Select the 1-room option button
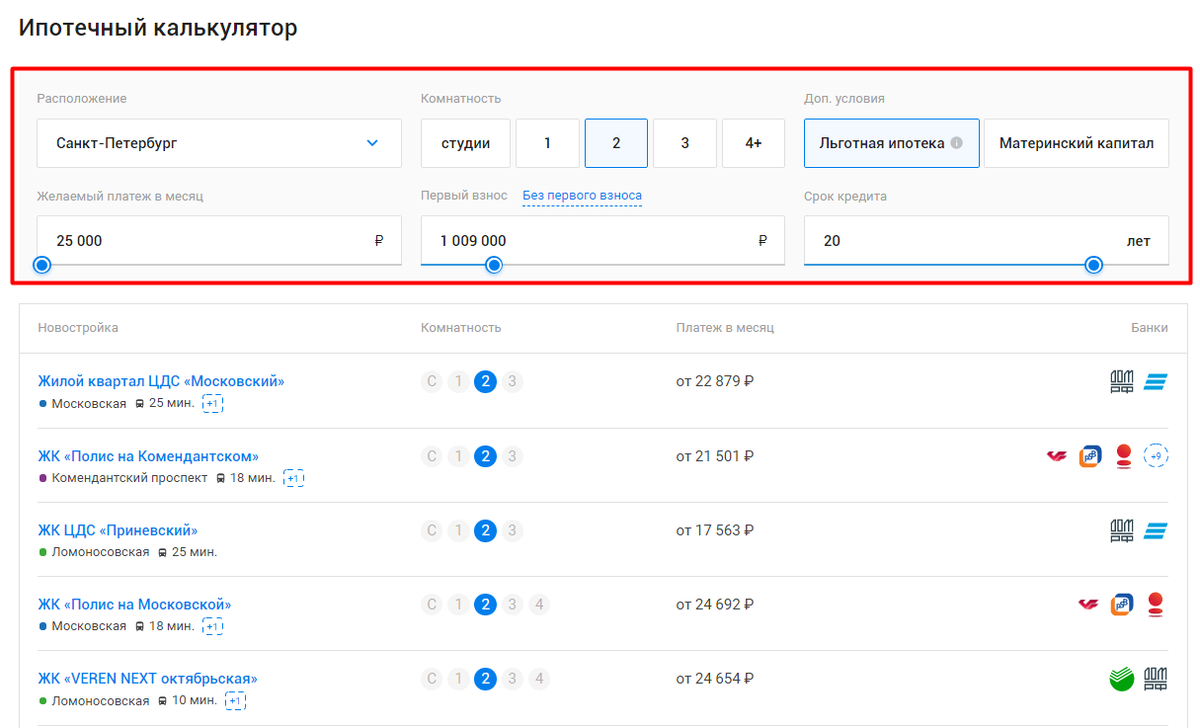Screen dimensions: 1200x728 pyautogui.click(x=547, y=143)
